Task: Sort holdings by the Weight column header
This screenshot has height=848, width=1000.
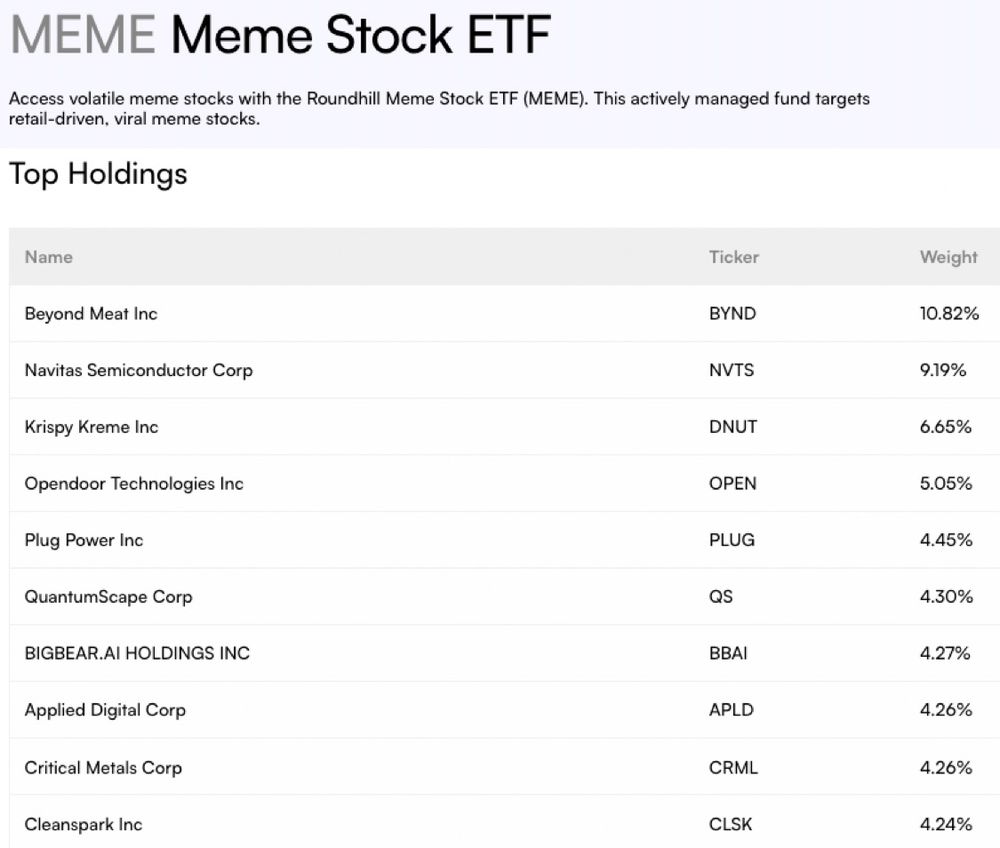Action: click(x=948, y=257)
